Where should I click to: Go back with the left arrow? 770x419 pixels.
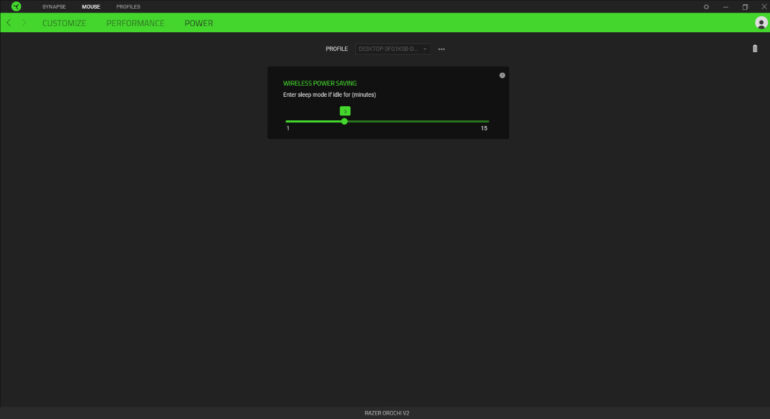point(9,22)
